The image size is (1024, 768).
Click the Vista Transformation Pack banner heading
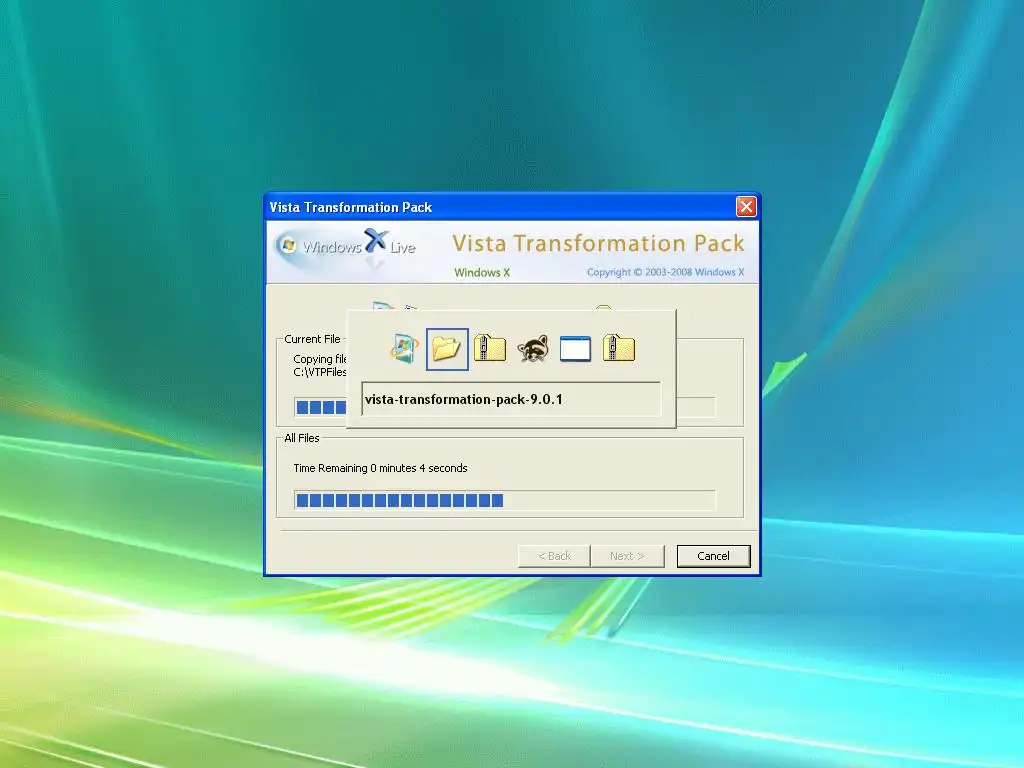click(x=598, y=243)
